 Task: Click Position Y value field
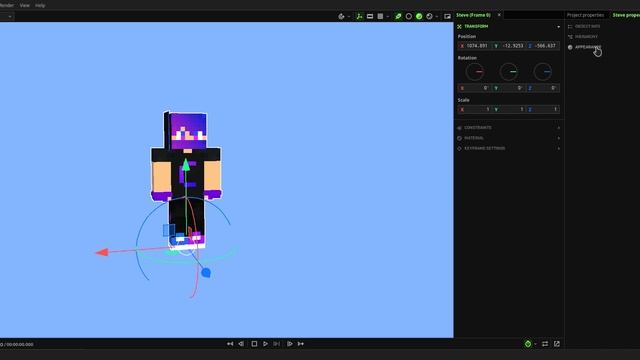point(509,46)
